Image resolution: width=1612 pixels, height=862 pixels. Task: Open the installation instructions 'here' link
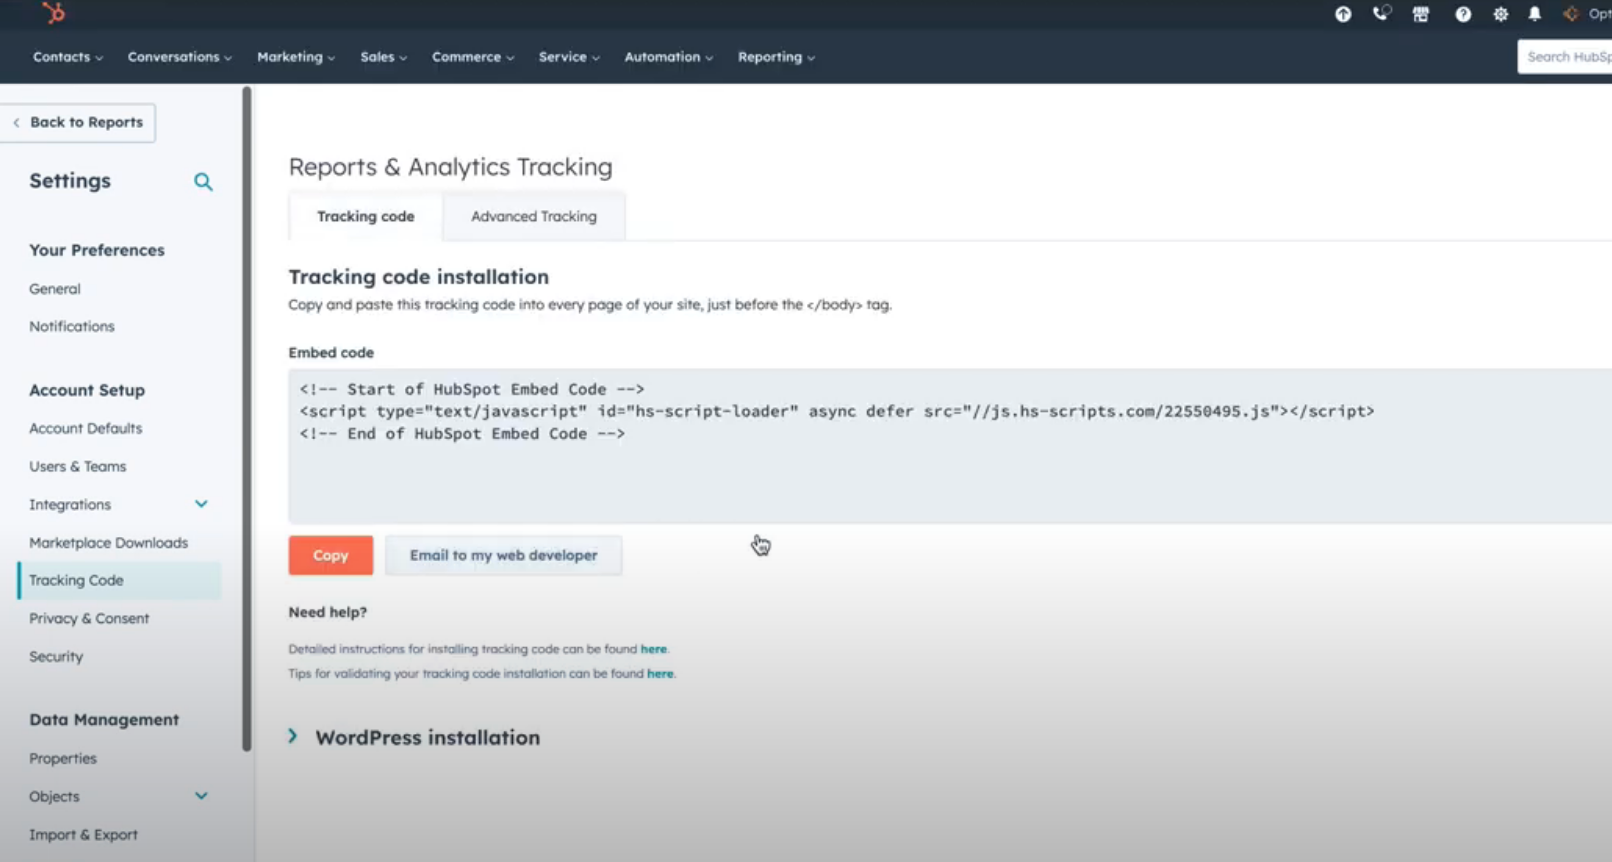[654, 649]
